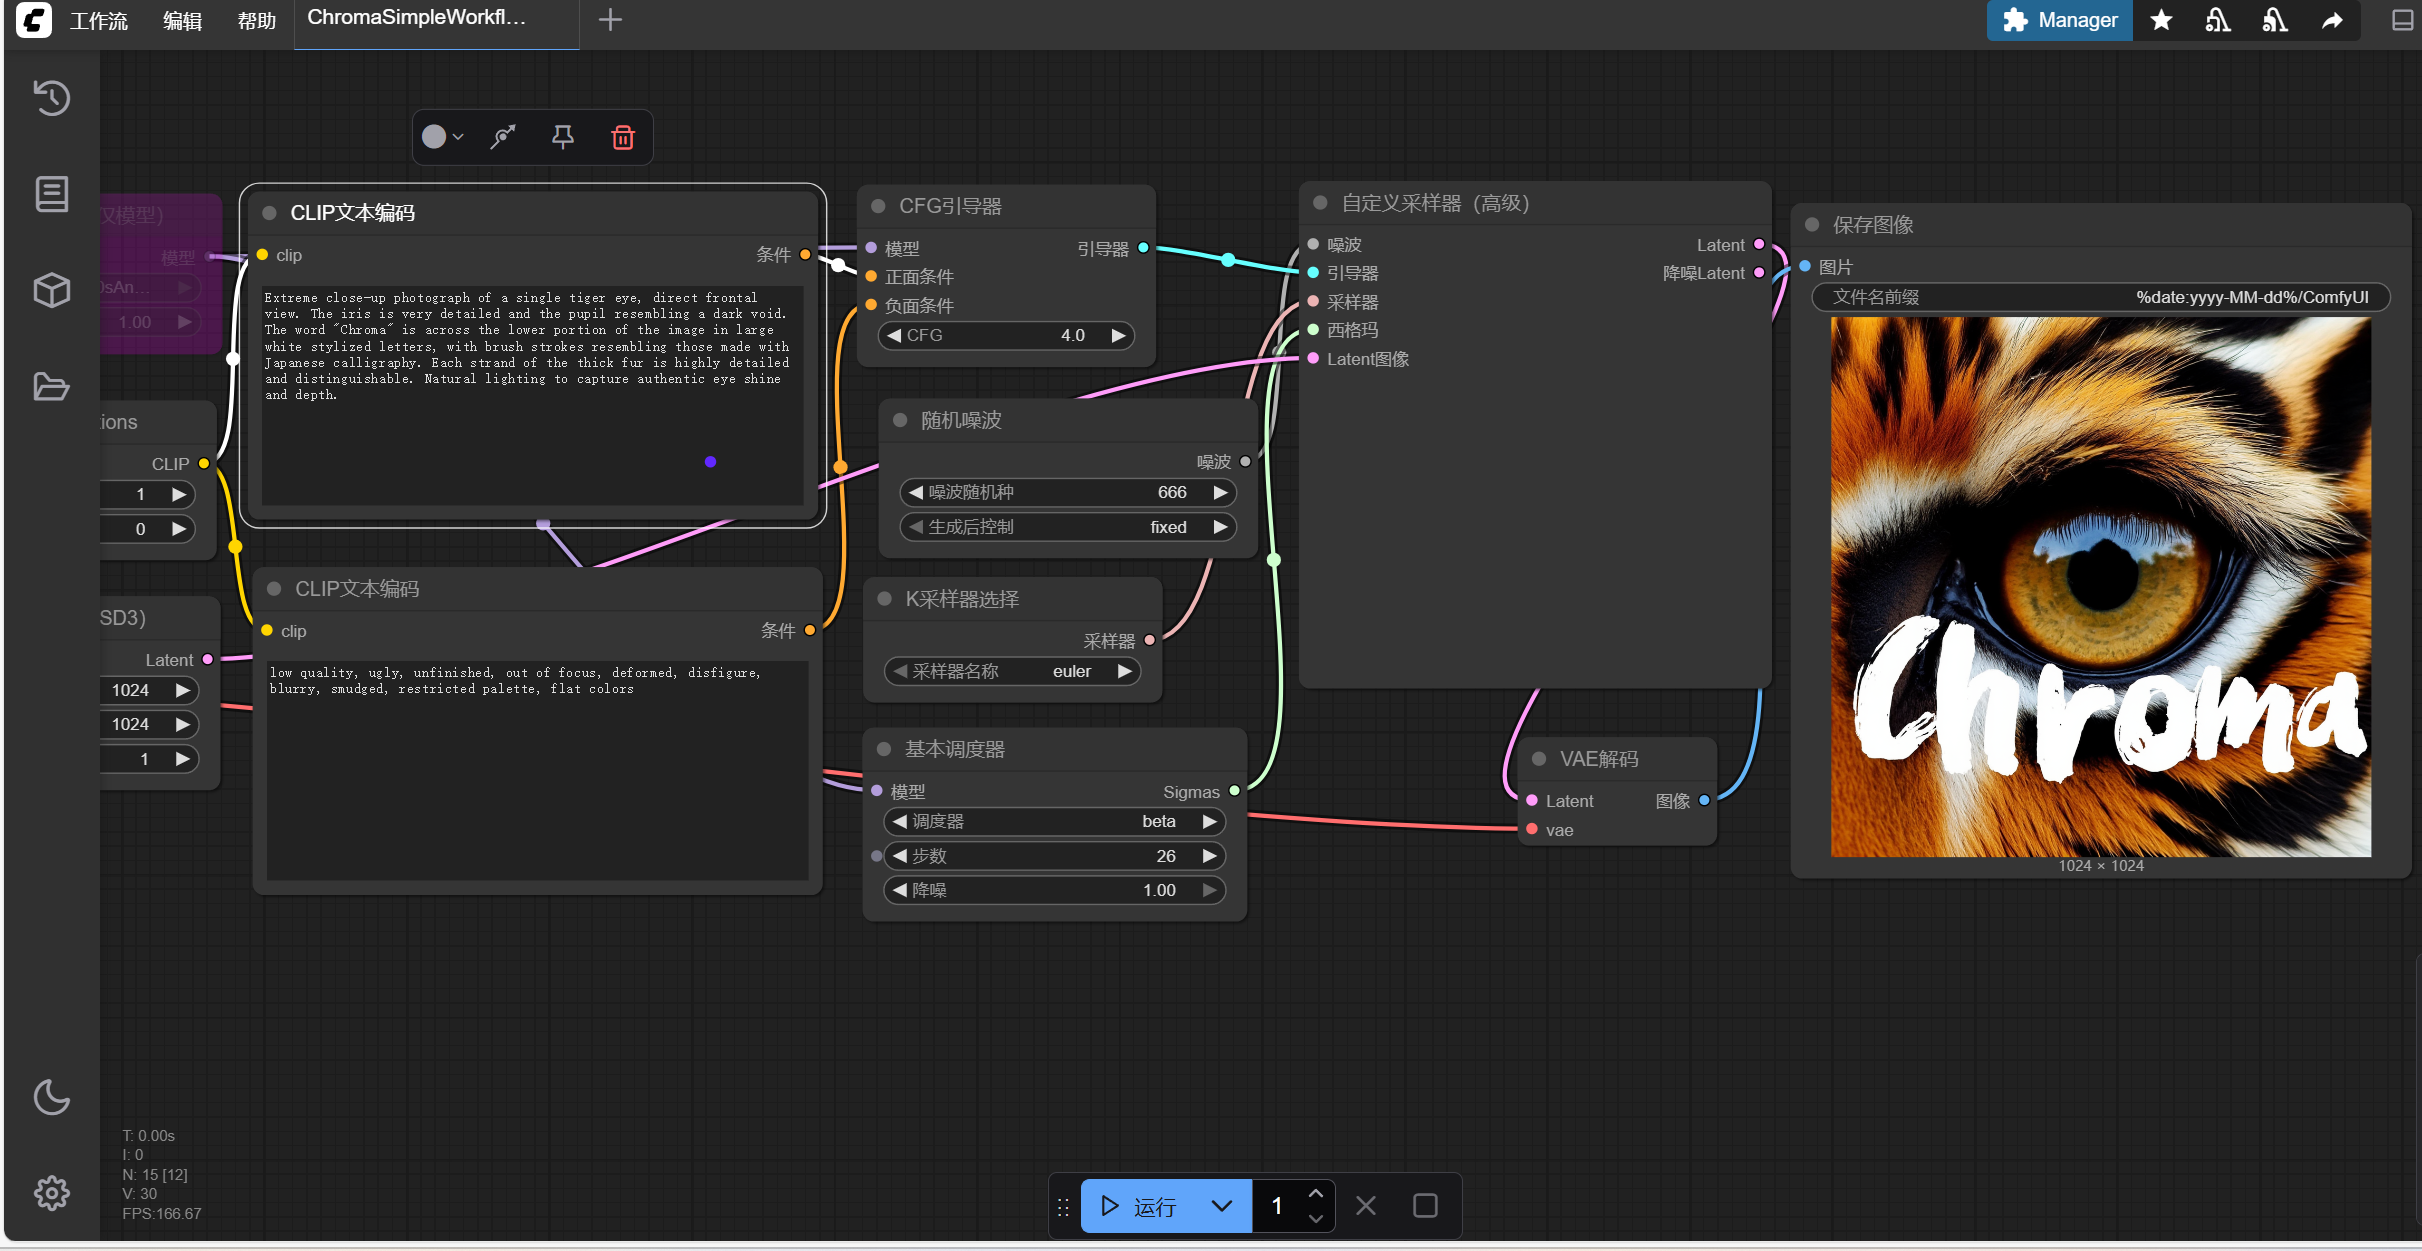This screenshot has width=2422, height=1251.
Task: Collapse the CFG引导器 node dot
Action: tap(878, 206)
